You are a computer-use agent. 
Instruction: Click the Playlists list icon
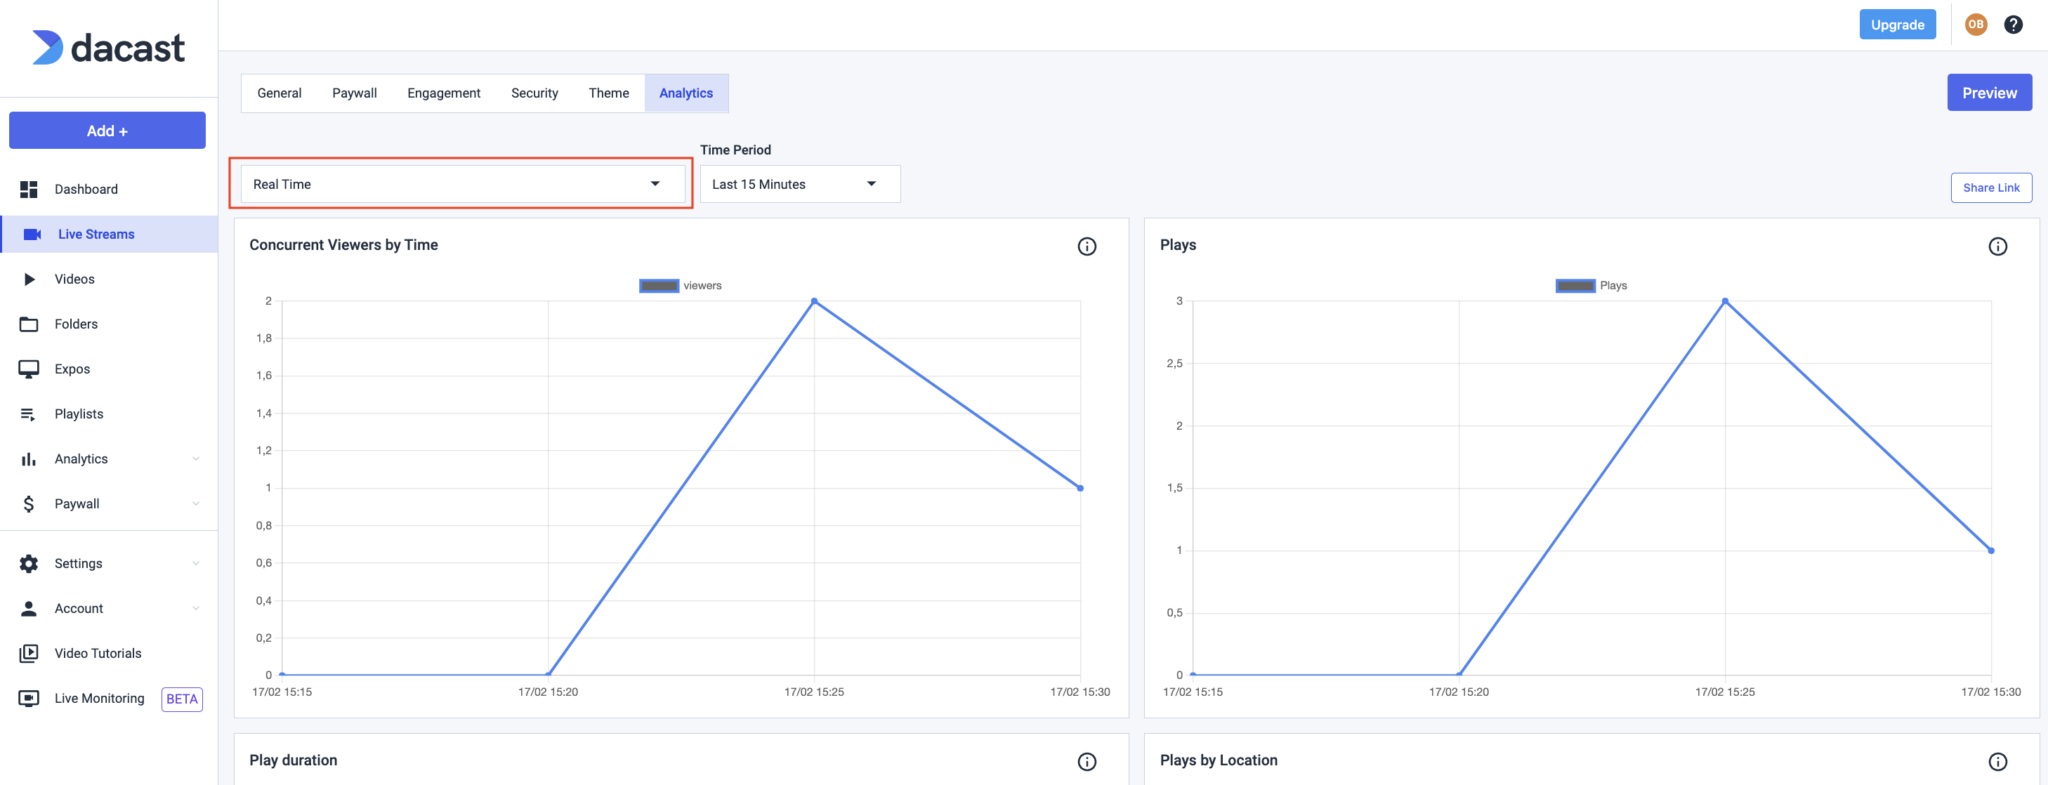29,414
